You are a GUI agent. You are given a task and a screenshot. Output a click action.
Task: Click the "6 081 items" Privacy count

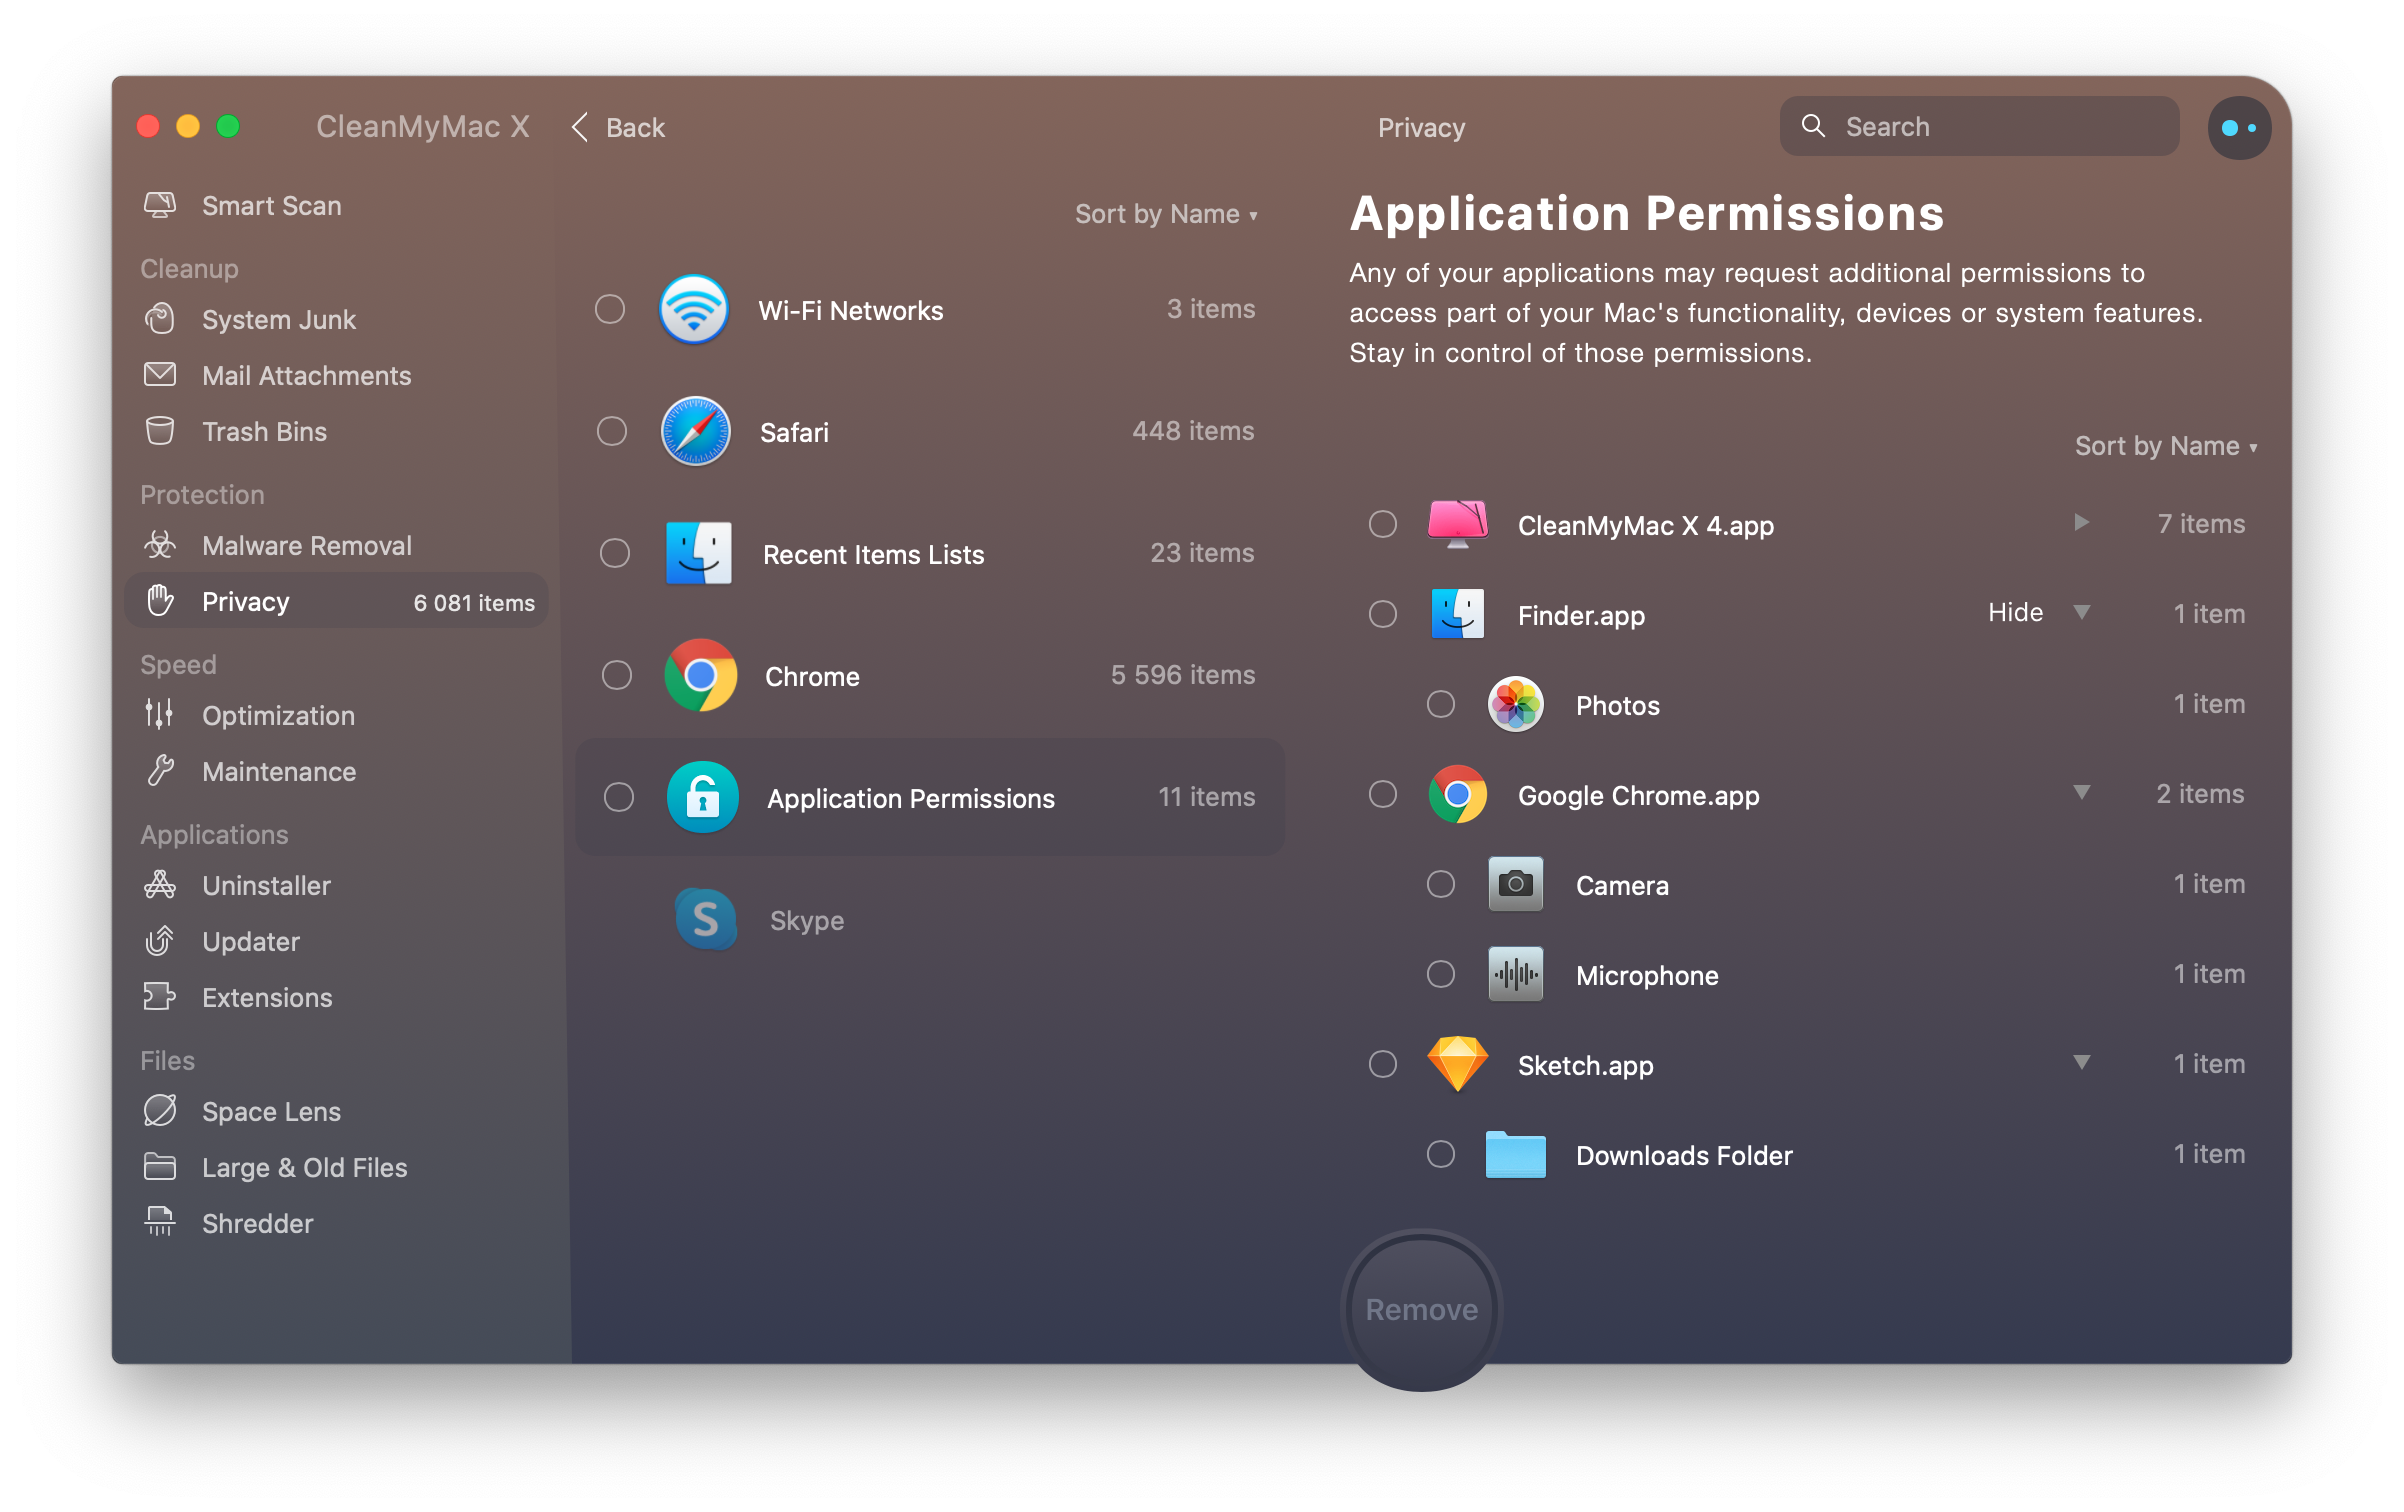pos(474,603)
